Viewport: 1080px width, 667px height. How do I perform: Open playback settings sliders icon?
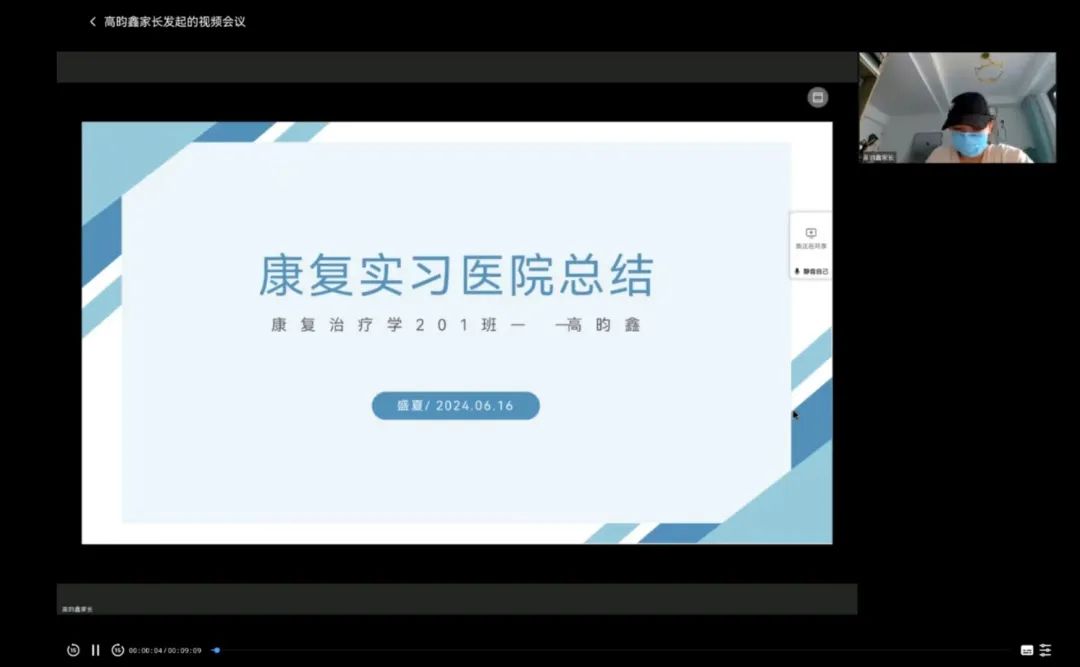click(1046, 650)
